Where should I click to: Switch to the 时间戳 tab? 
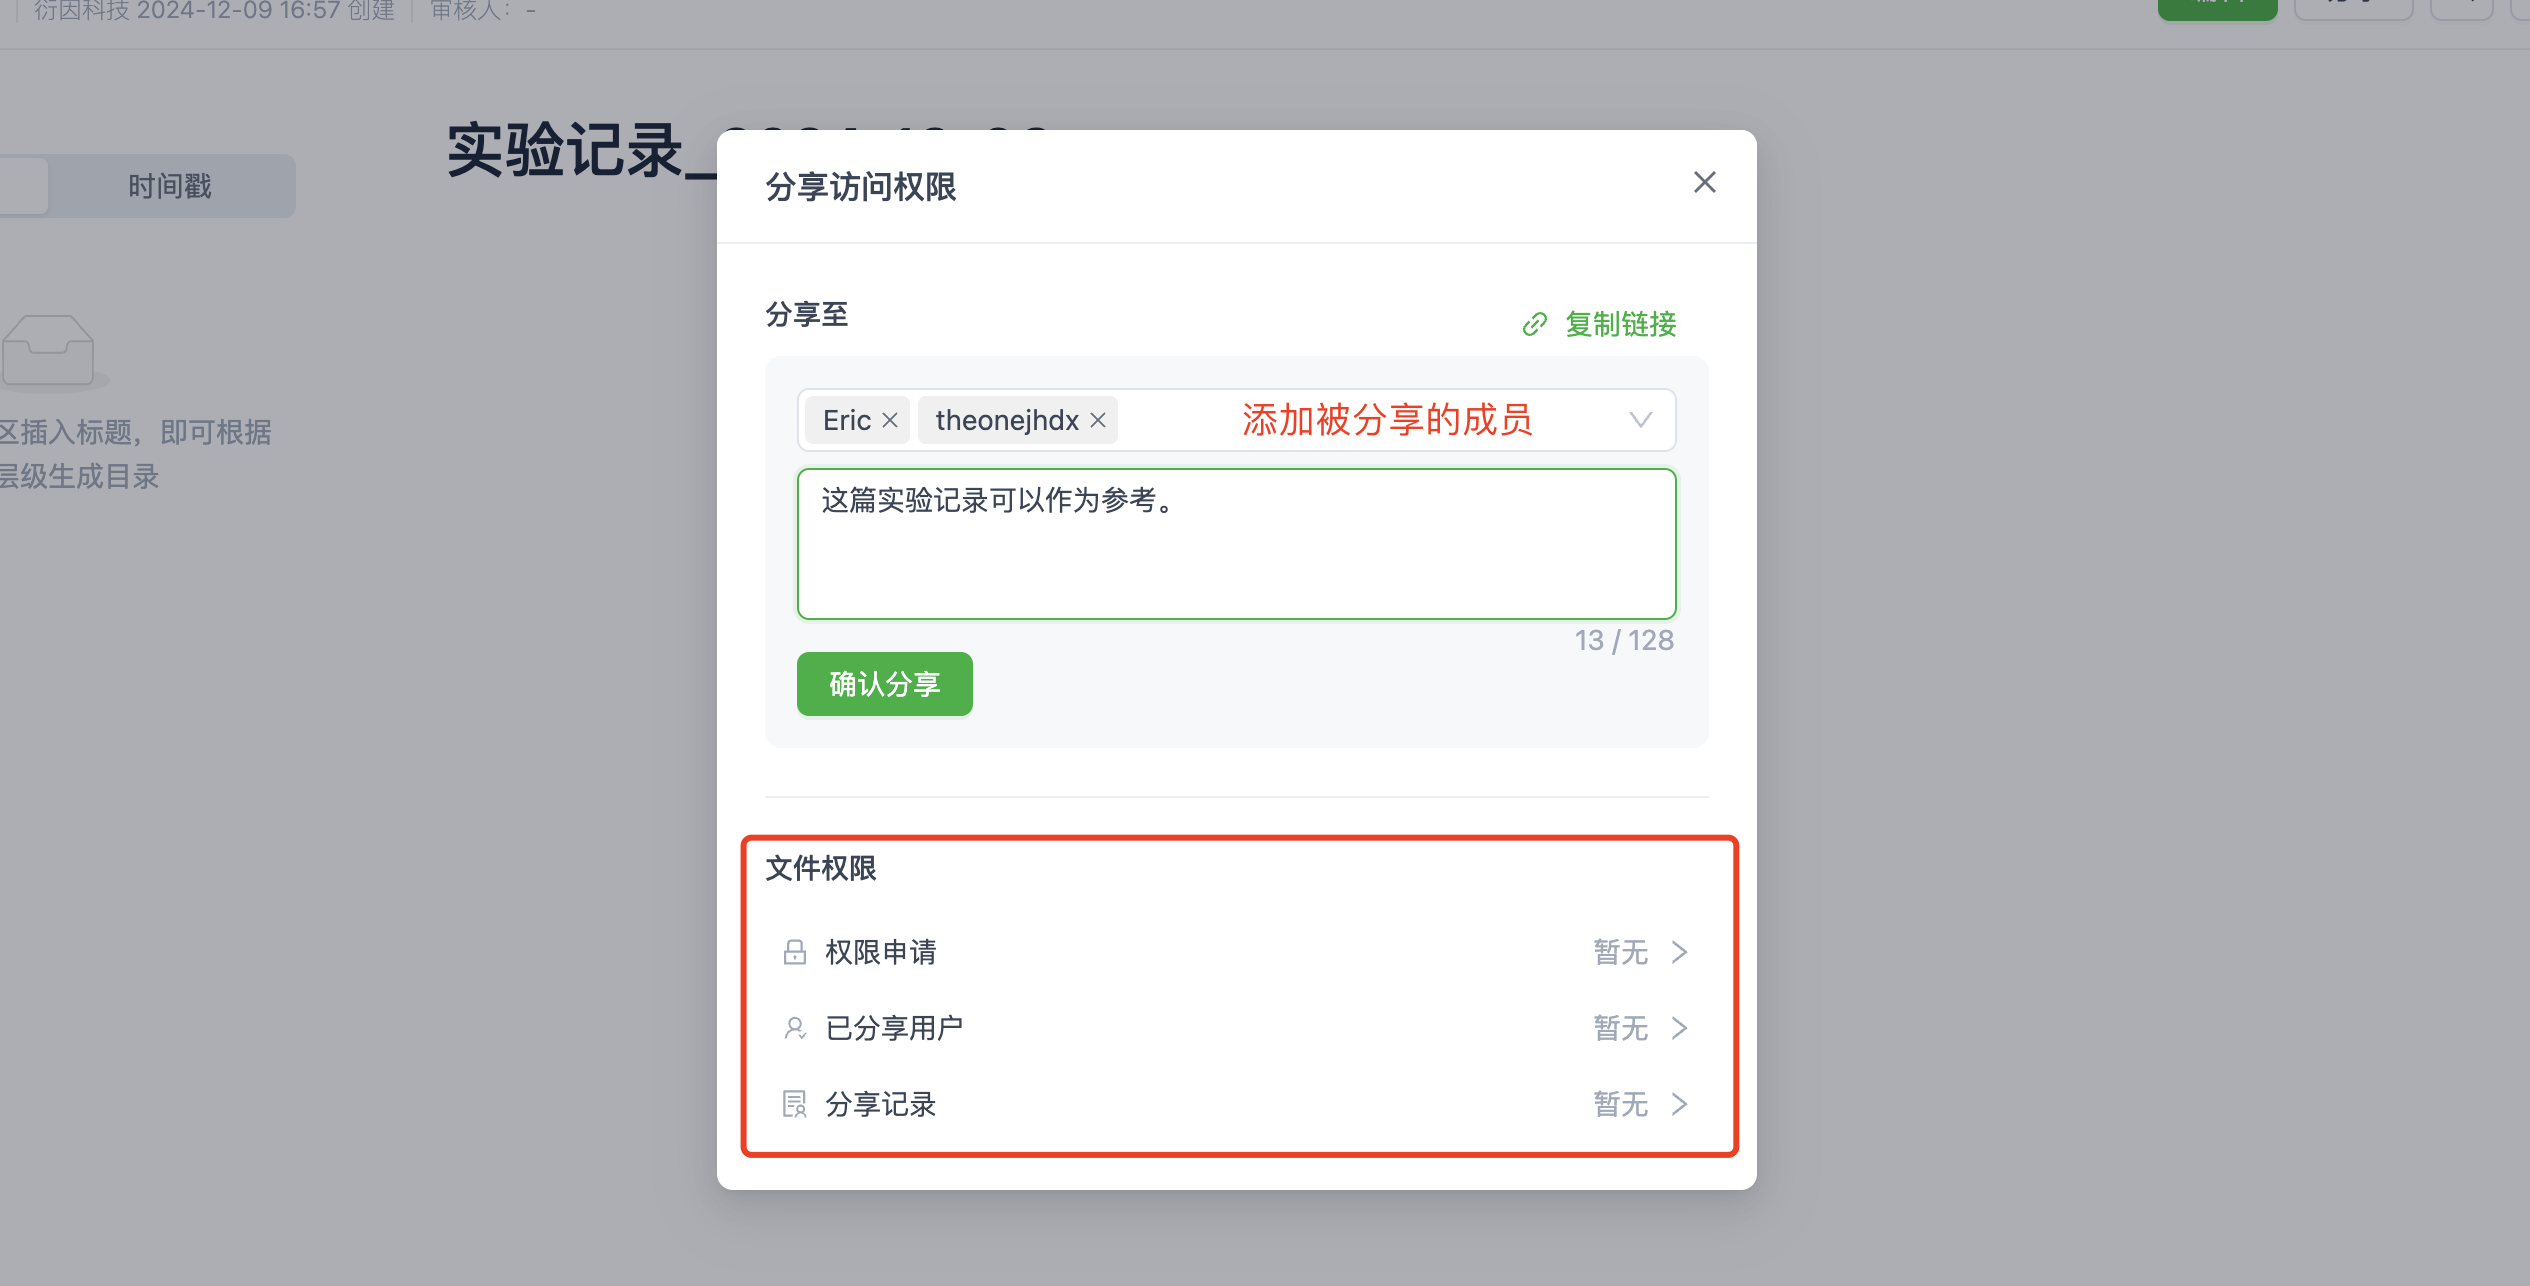click(x=169, y=185)
